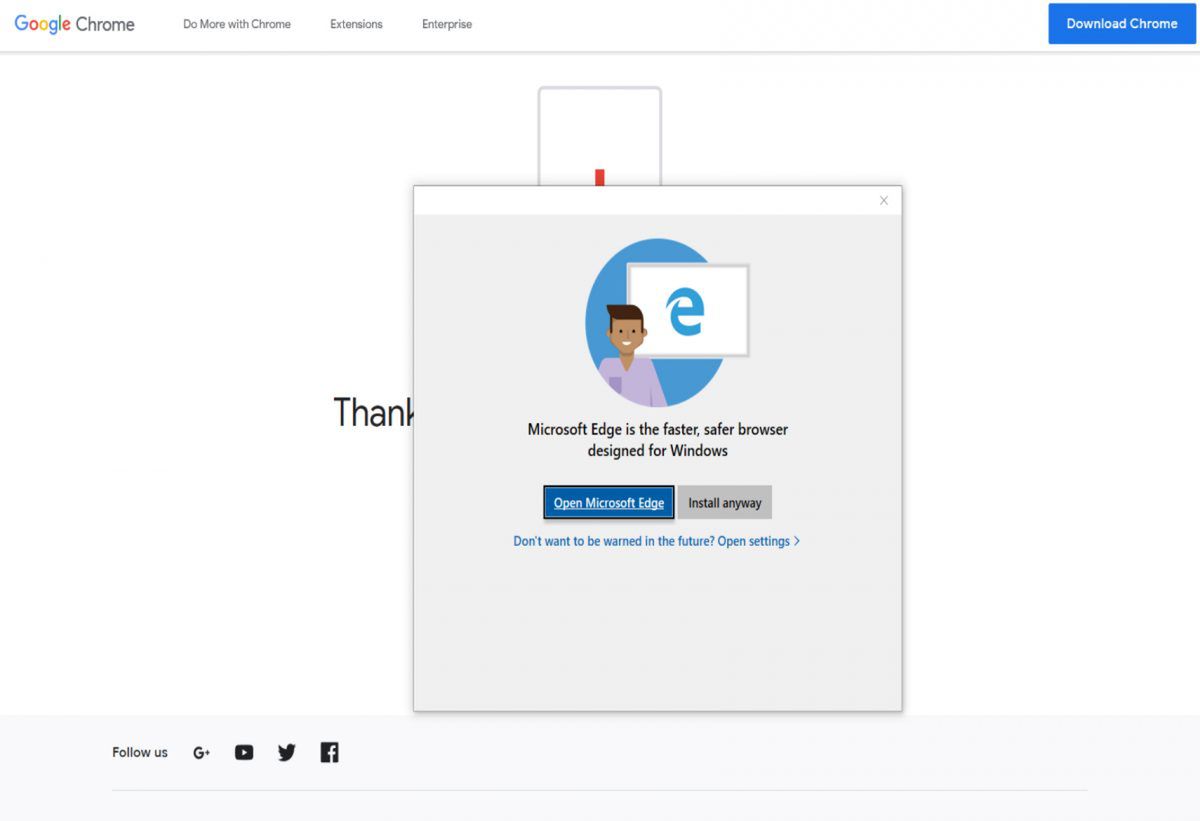Click the Google Chrome logo
Viewport: 1200px width, 821px height.
73,23
